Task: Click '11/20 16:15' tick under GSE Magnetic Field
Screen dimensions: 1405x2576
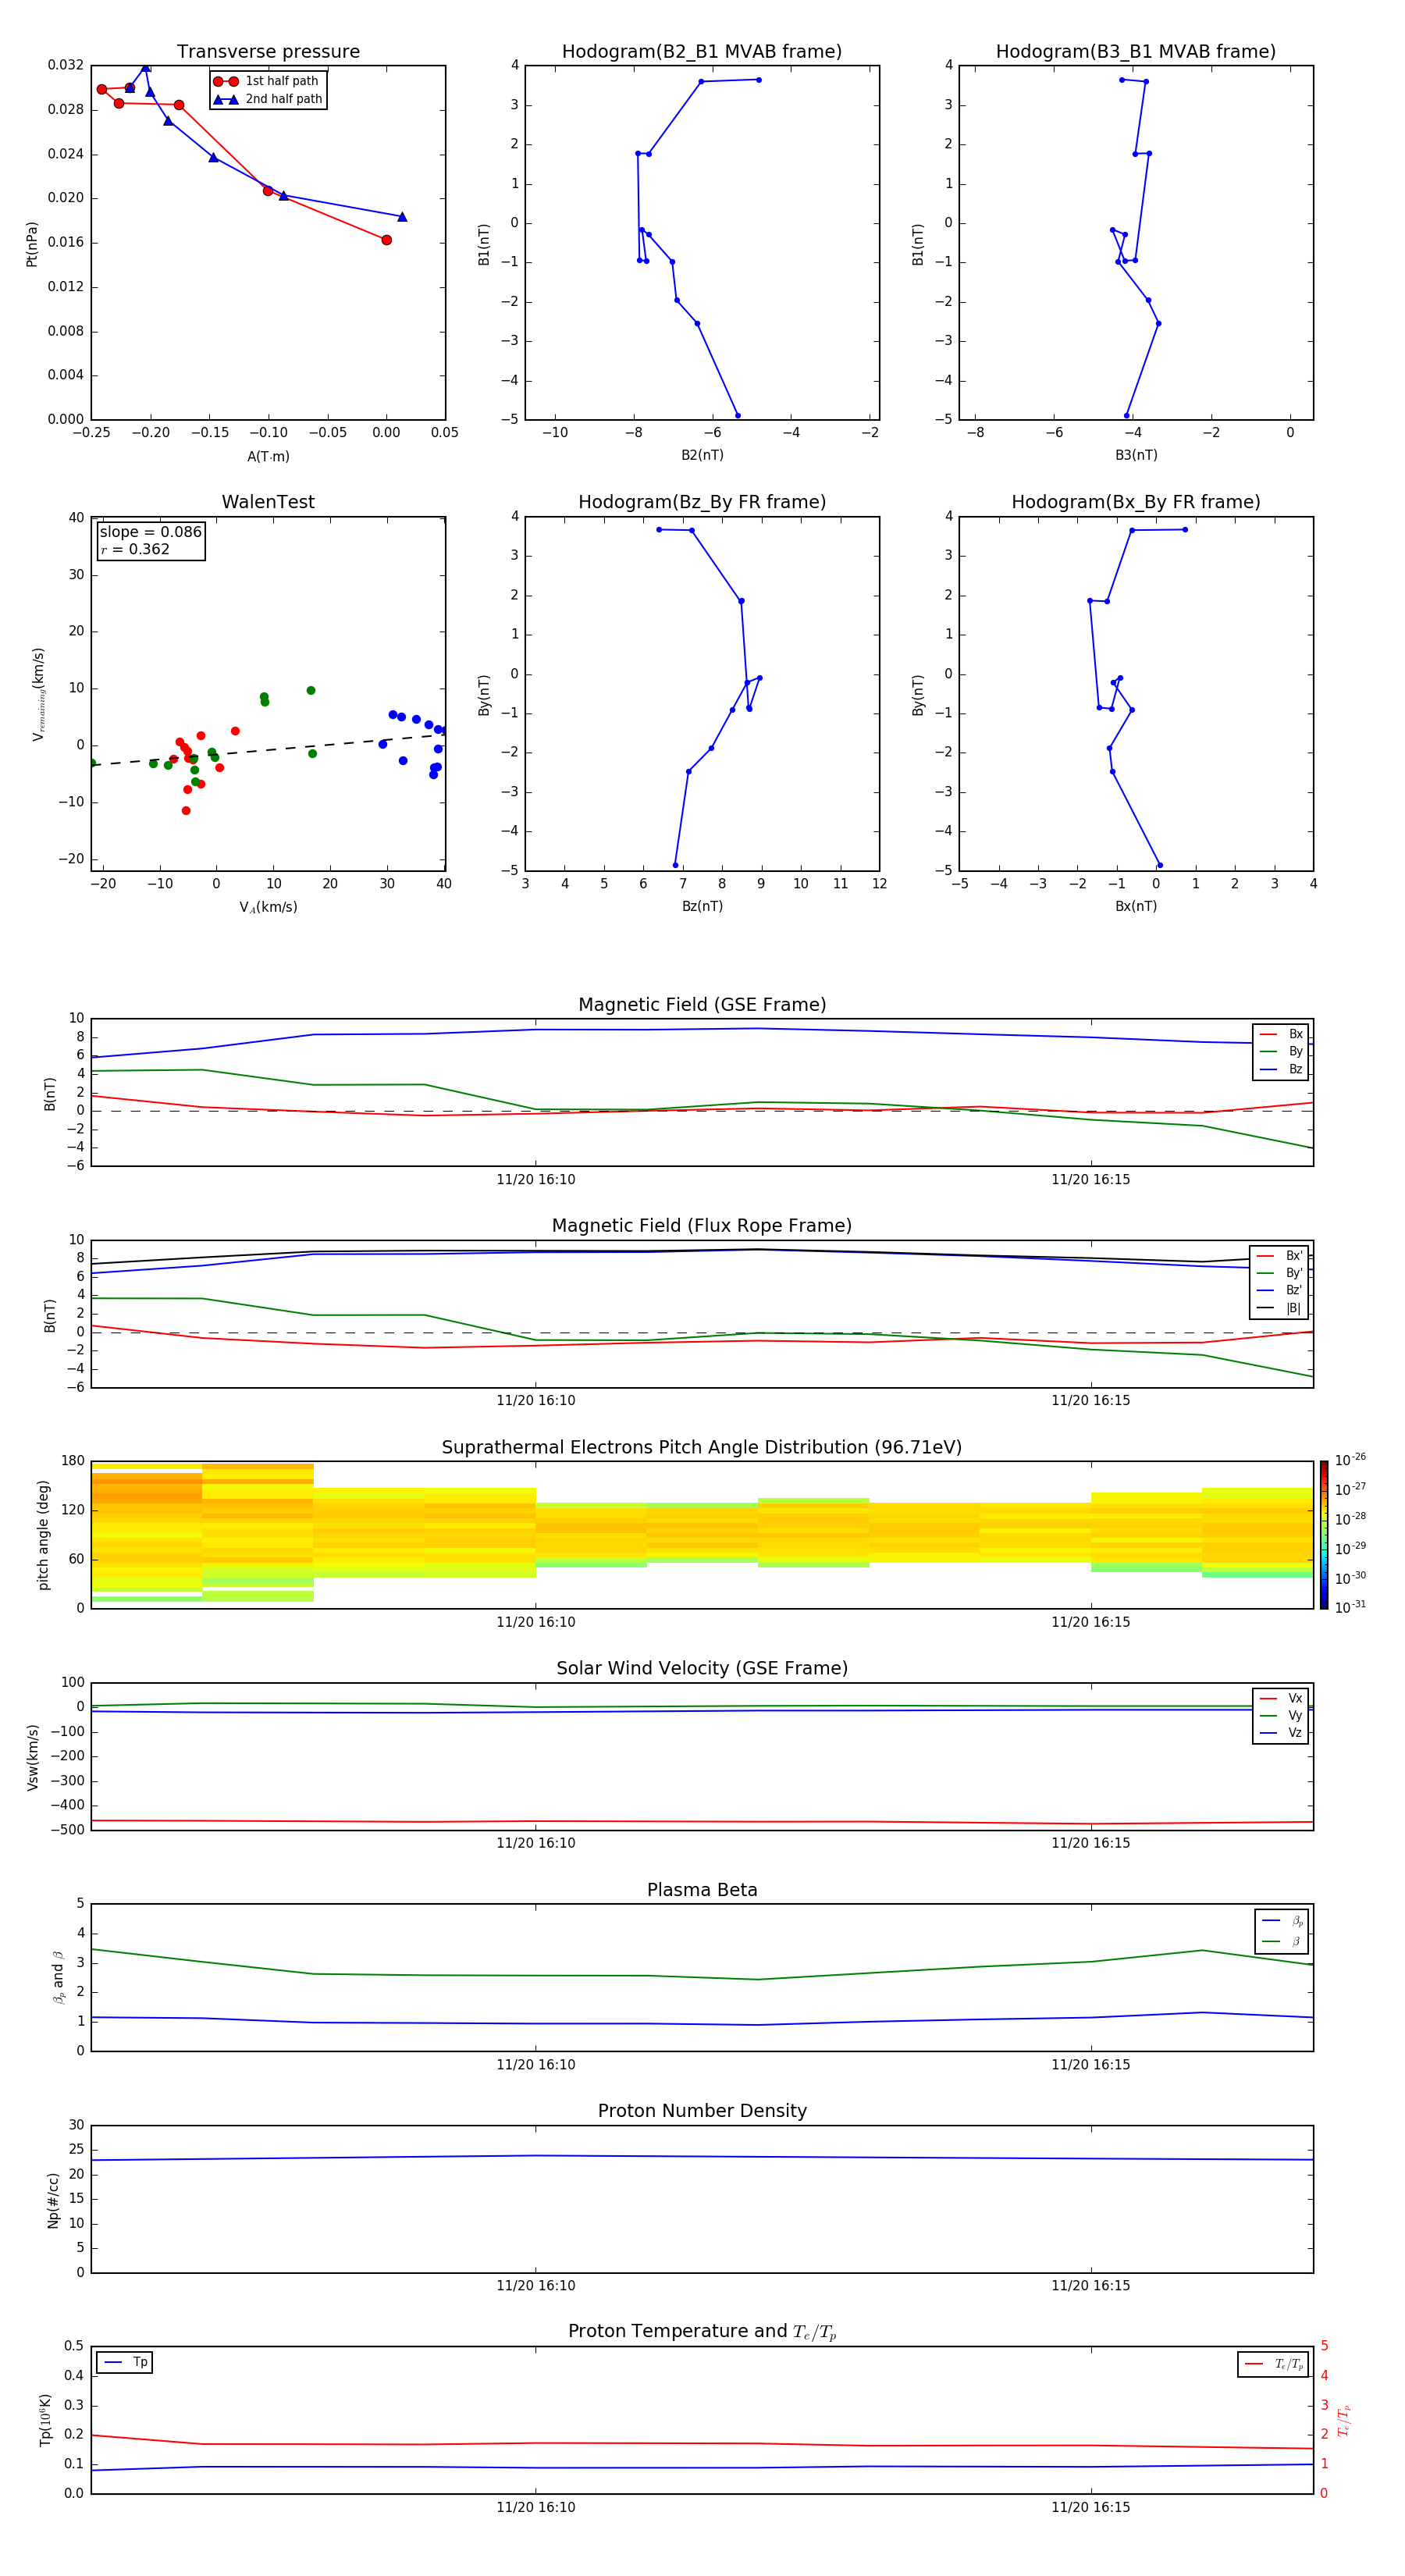Action: click(1091, 1179)
